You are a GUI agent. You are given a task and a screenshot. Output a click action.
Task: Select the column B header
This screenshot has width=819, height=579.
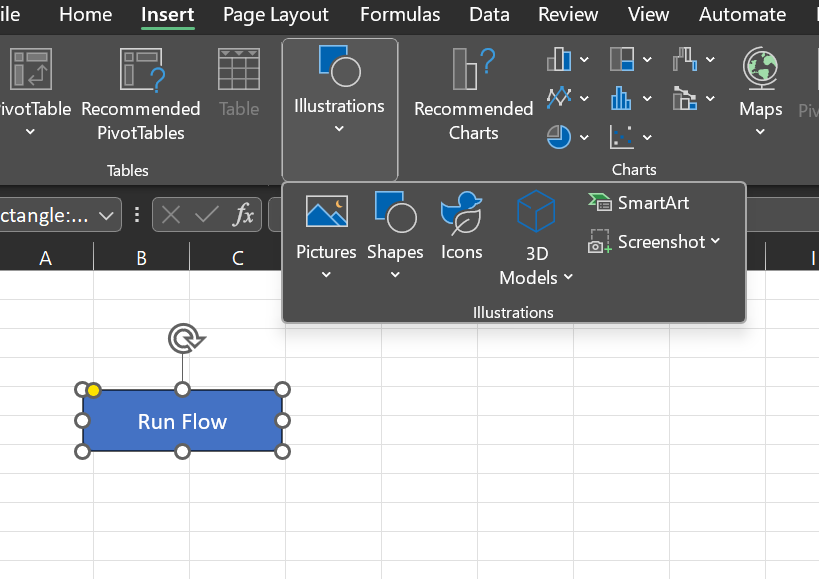point(141,258)
